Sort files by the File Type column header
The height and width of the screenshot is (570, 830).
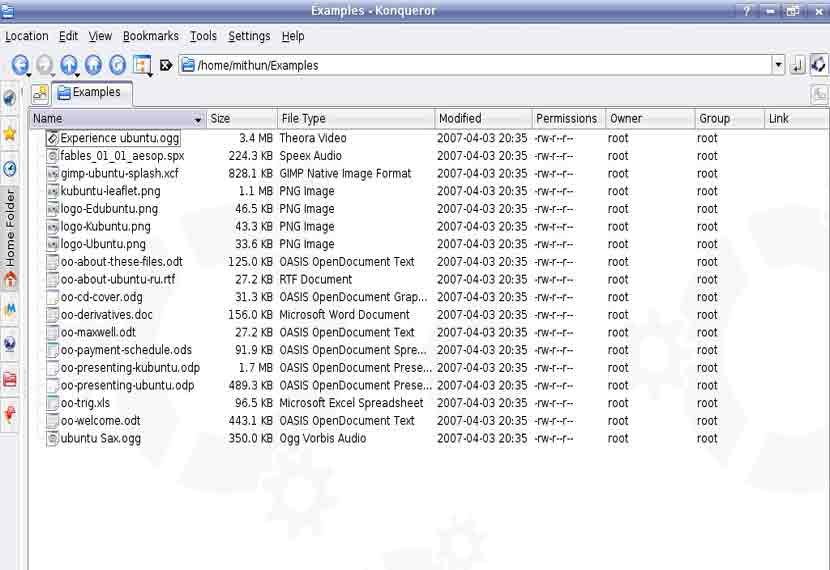[x=356, y=119]
